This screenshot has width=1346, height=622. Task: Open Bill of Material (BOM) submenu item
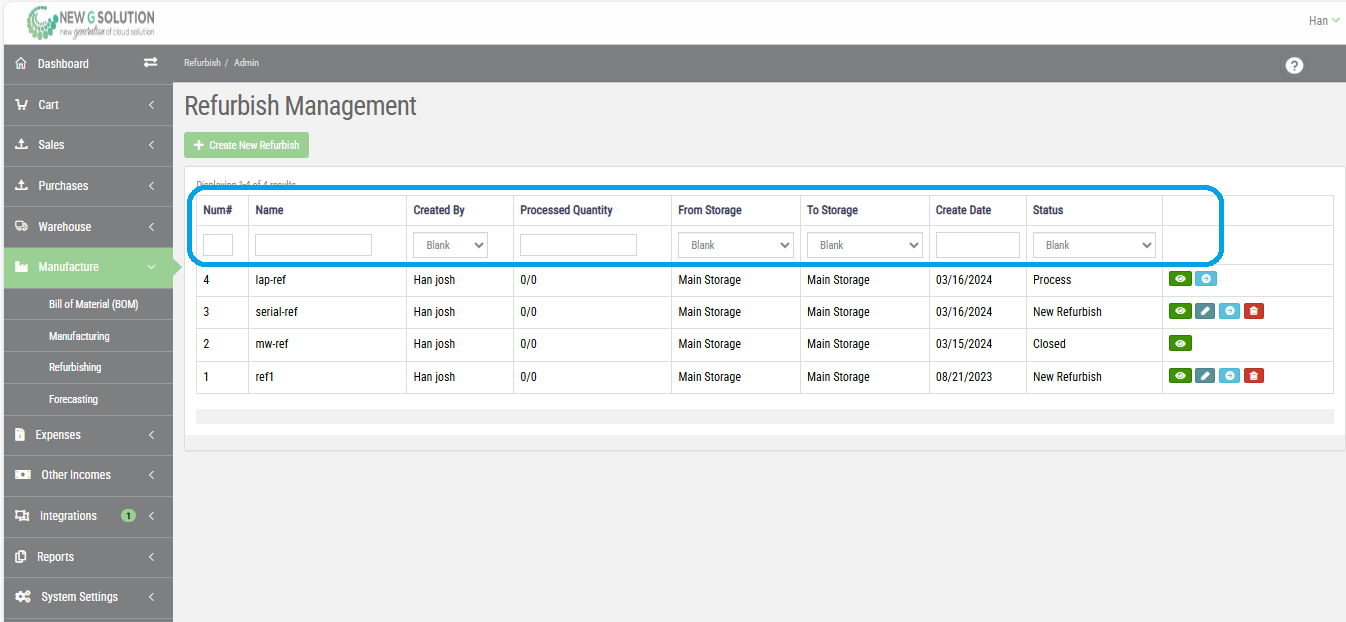point(93,304)
